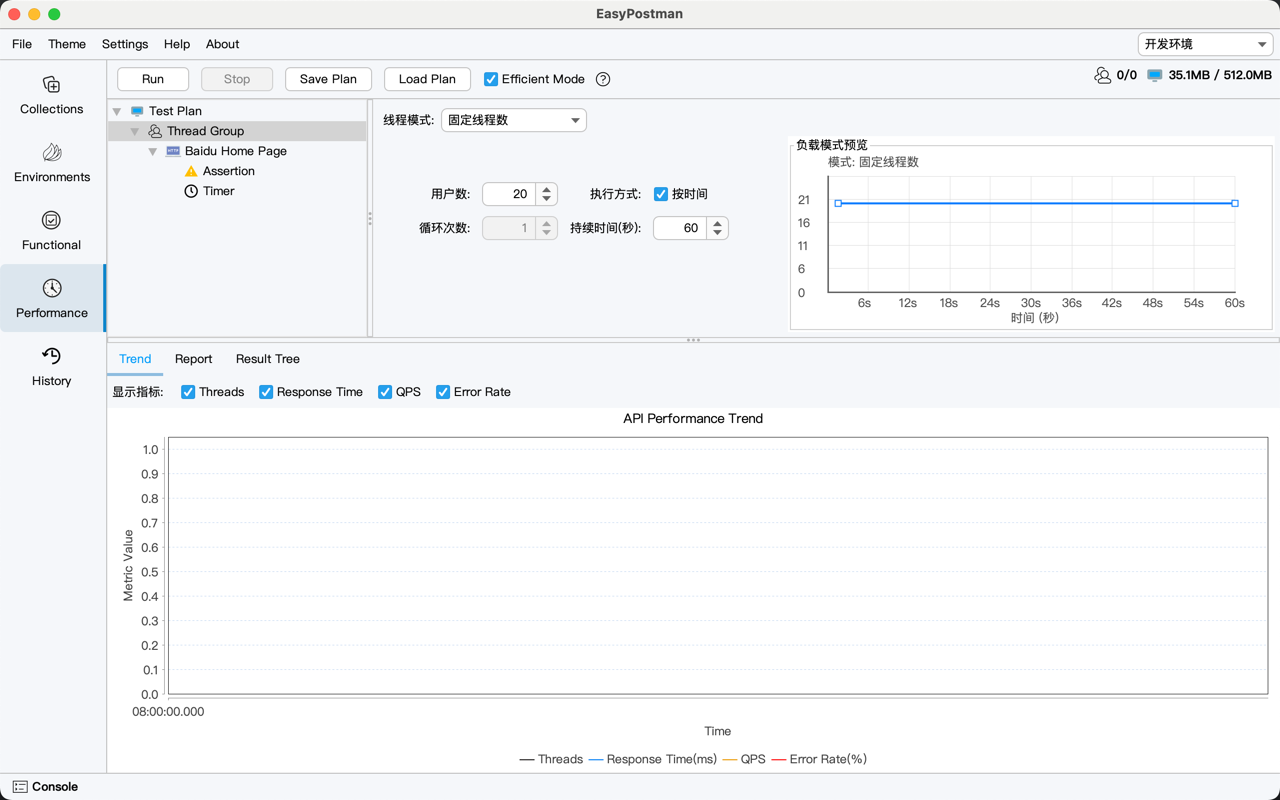
Task: Open the 开发环境 environment dropdown
Action: [x=1205, y=44]
